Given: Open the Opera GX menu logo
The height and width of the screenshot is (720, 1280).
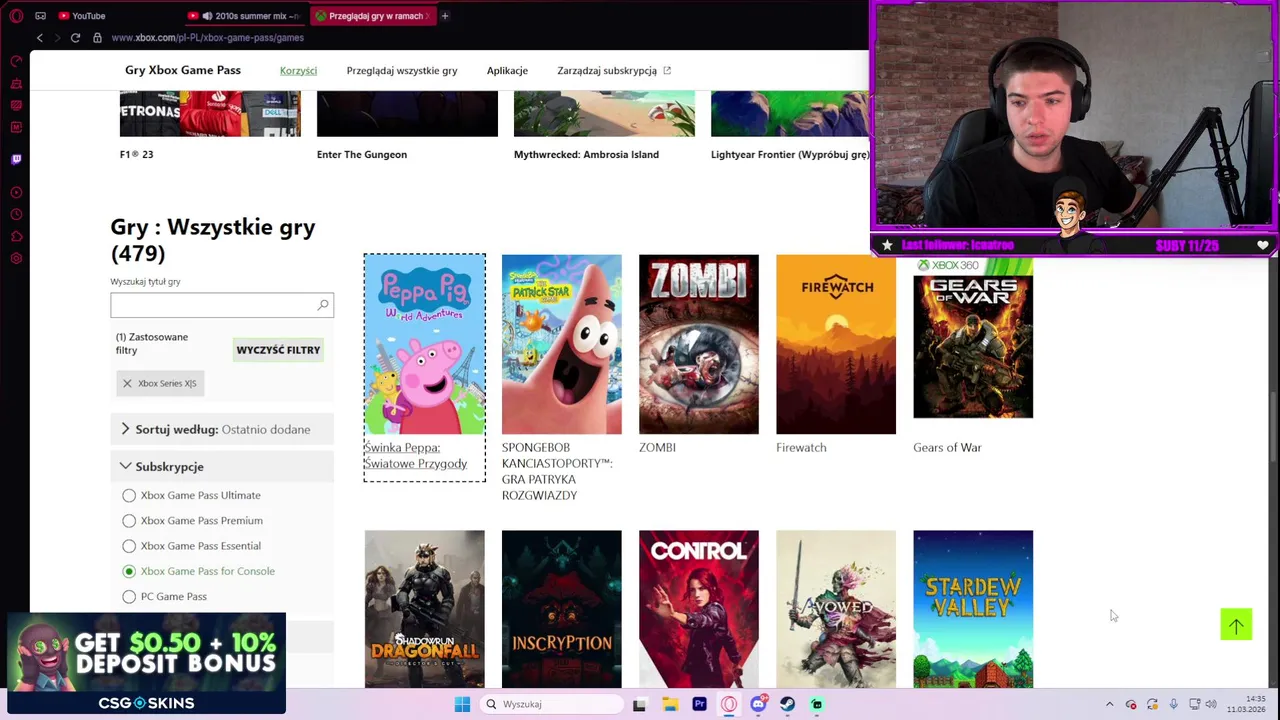Looking at the screenshot, I should coord(16,16).
